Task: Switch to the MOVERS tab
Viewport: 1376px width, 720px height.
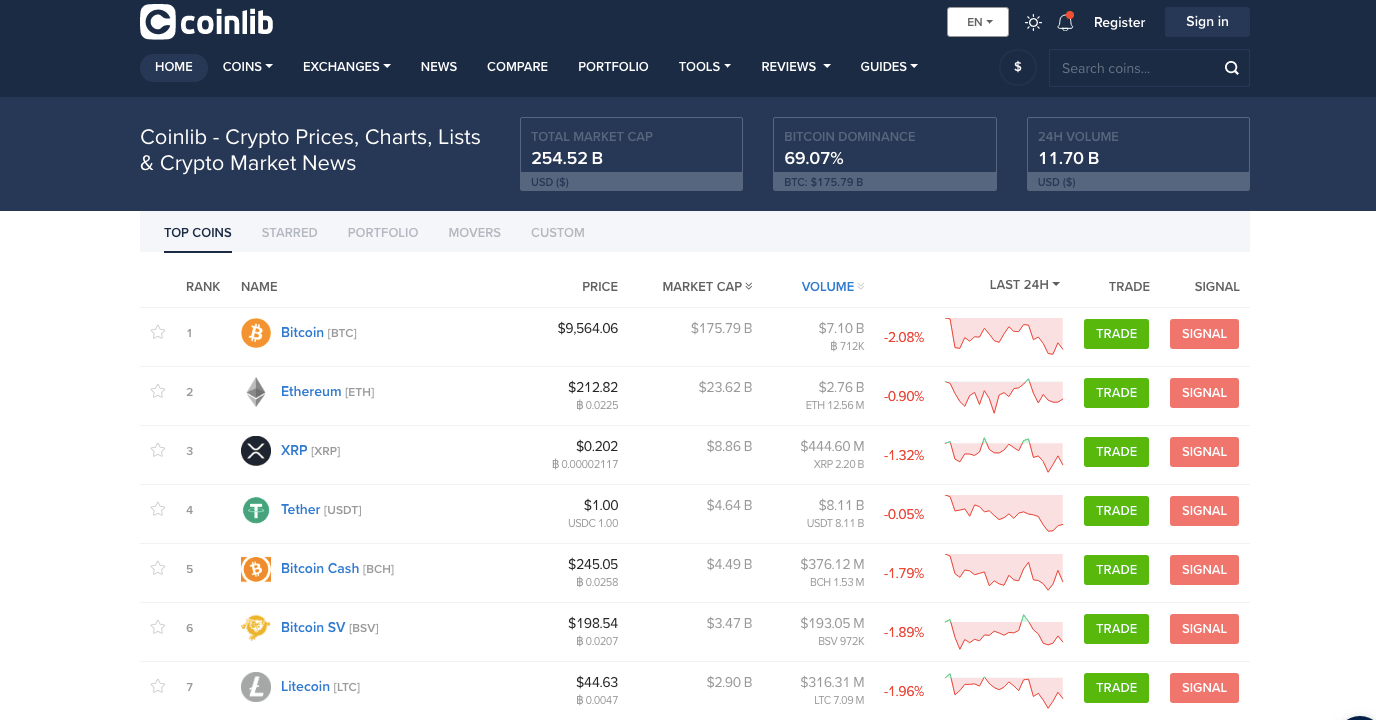Action: click(x=474, y=232)
